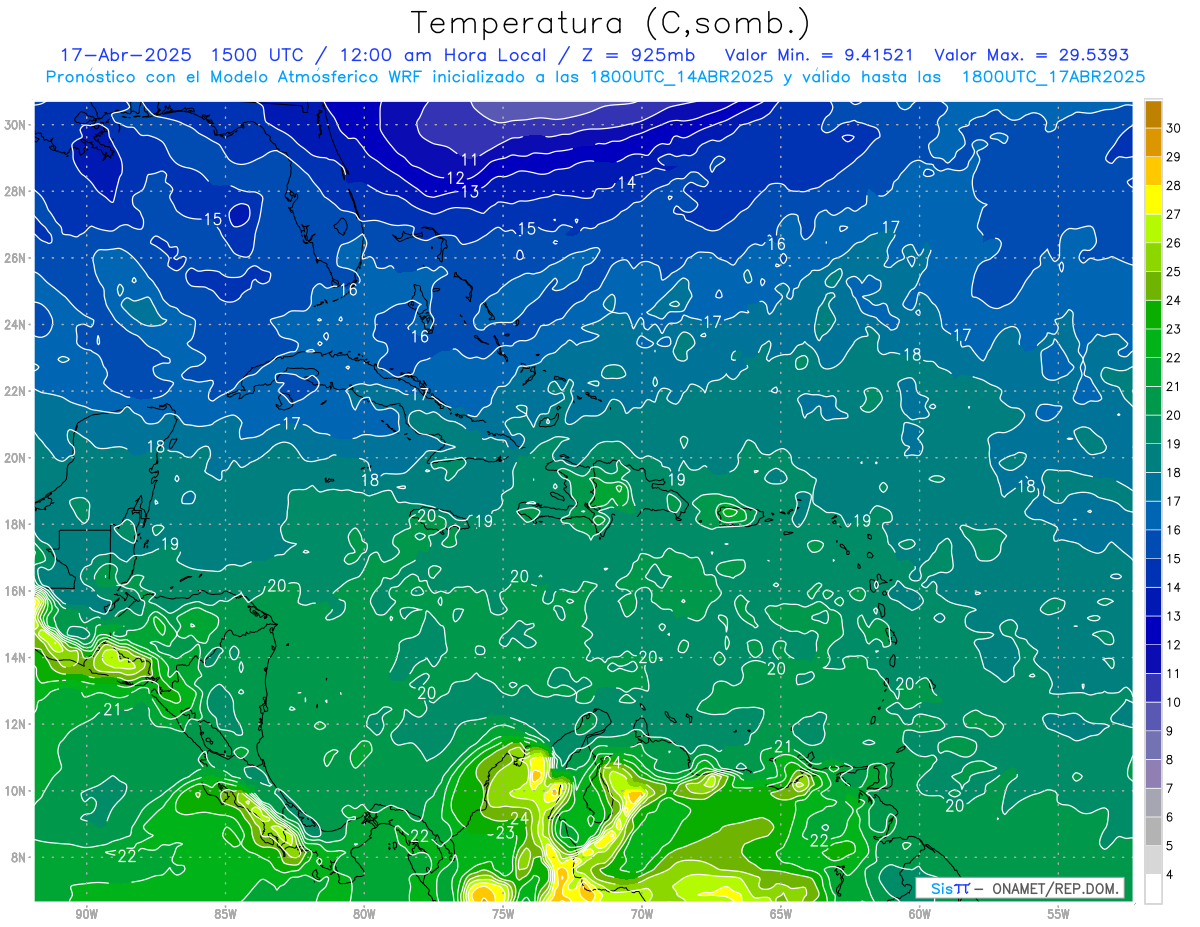
Task: Select the '30N' latitude axis label
Action: [15, 125]
